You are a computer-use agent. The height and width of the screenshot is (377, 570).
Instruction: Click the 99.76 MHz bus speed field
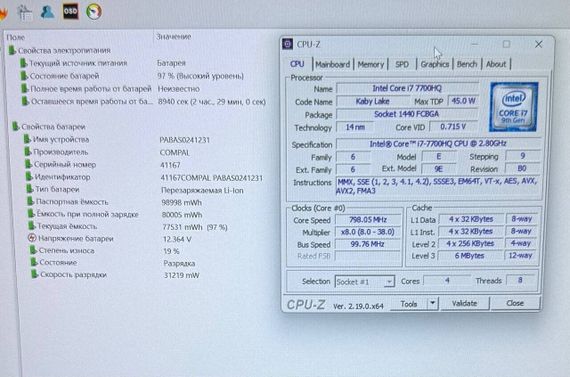click(368, 244)
